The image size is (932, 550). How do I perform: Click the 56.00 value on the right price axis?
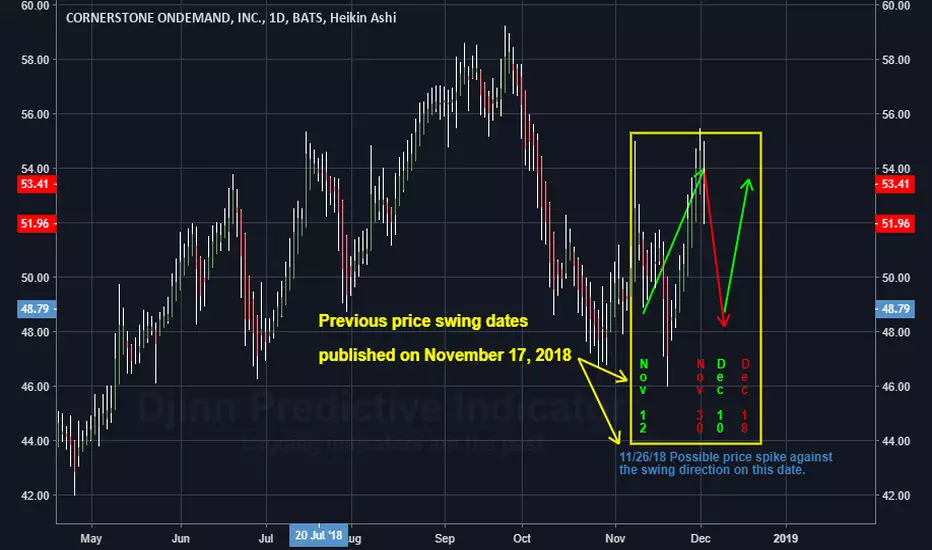pos(896,114)
